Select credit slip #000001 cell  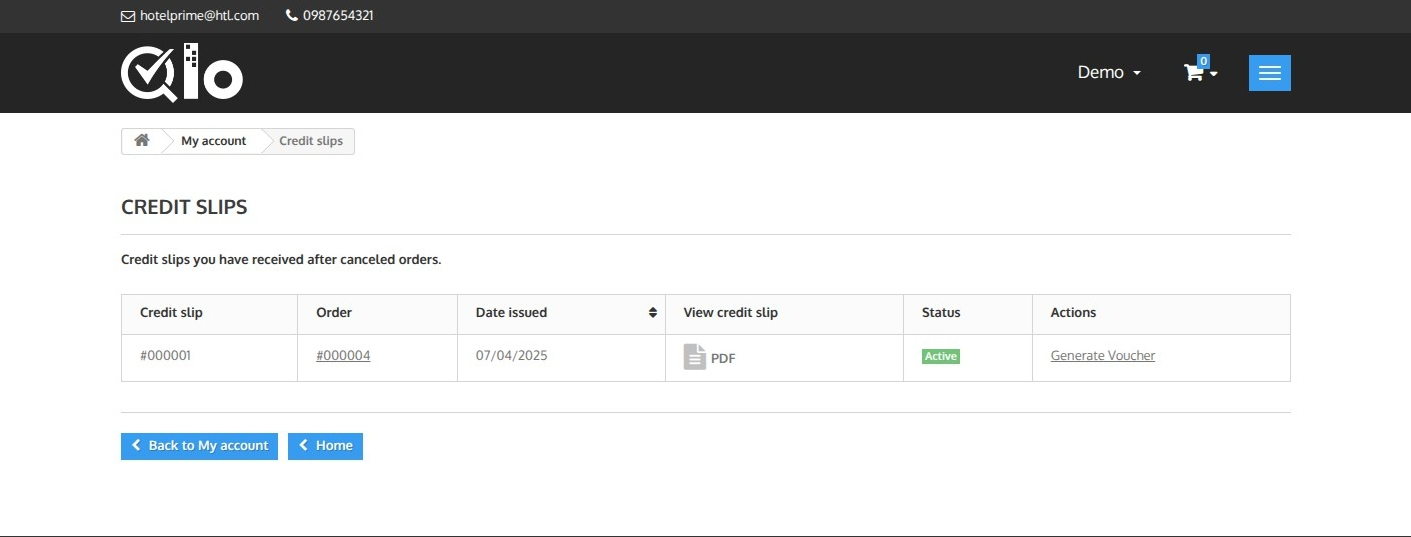click(209, 357)
